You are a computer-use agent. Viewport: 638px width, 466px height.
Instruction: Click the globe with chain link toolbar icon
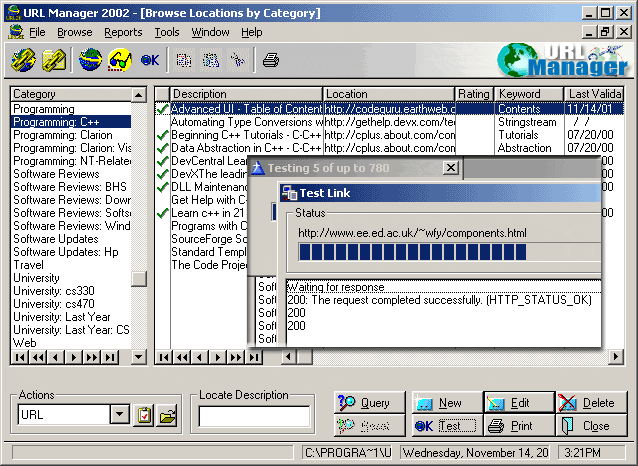pos(23,60)
